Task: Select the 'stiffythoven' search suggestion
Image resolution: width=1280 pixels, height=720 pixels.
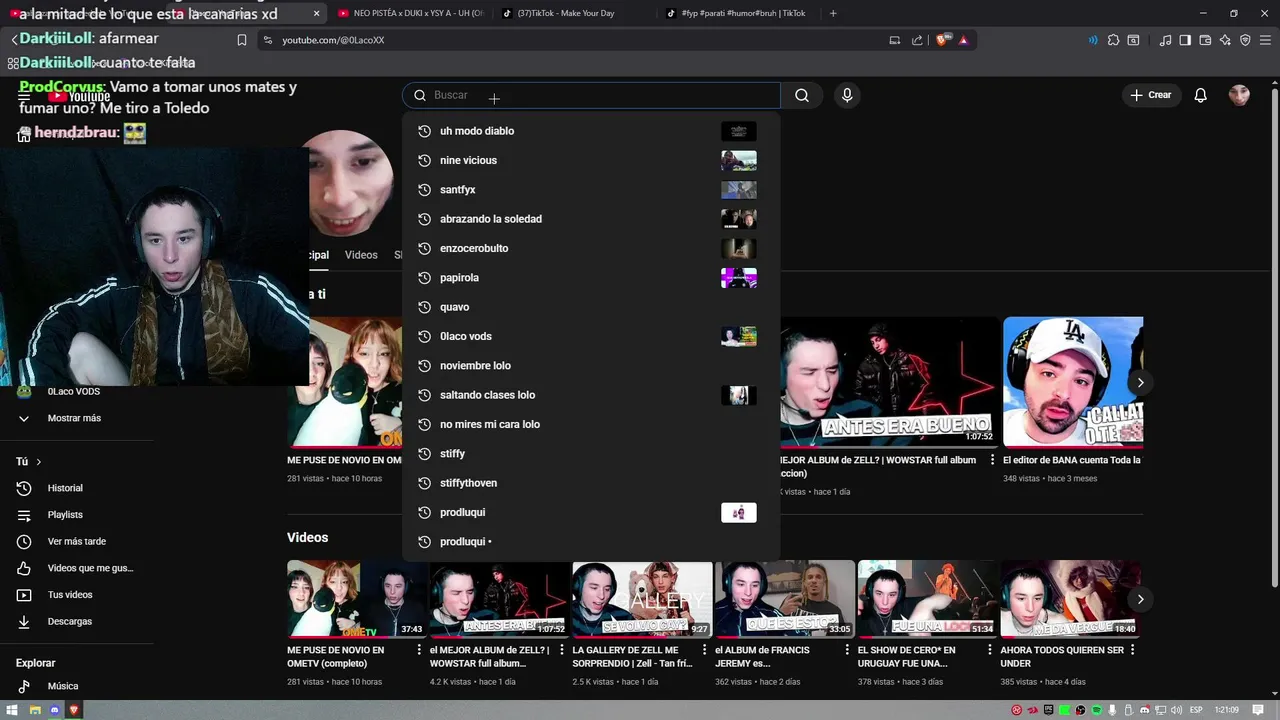Action: tap(591, 483)
